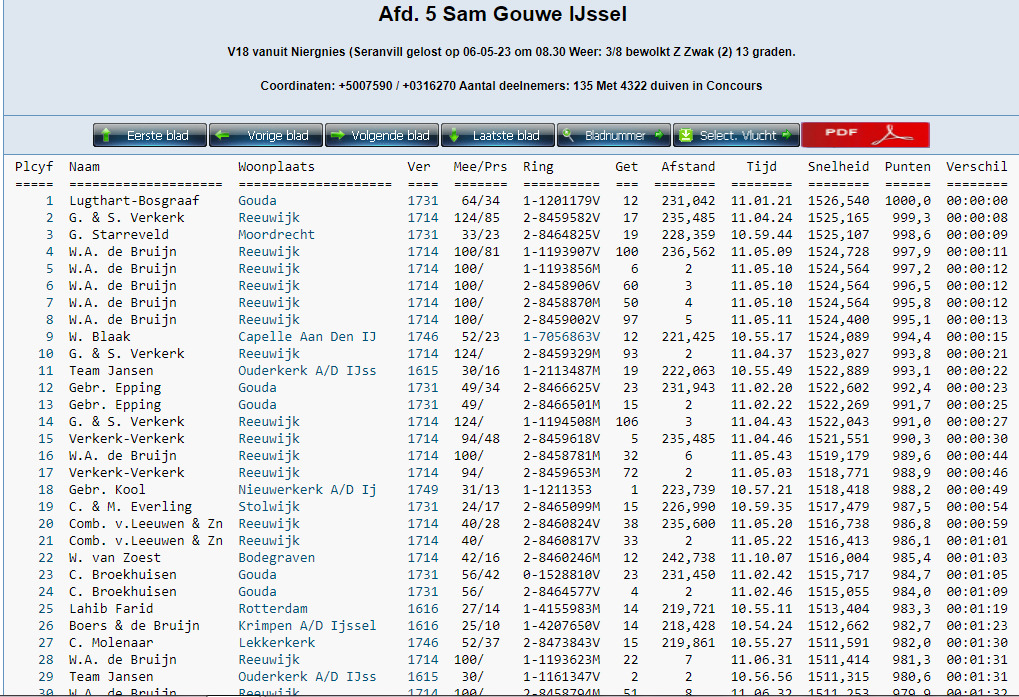
Task: Export the results with the PDF button
Action: coord(865,135)
